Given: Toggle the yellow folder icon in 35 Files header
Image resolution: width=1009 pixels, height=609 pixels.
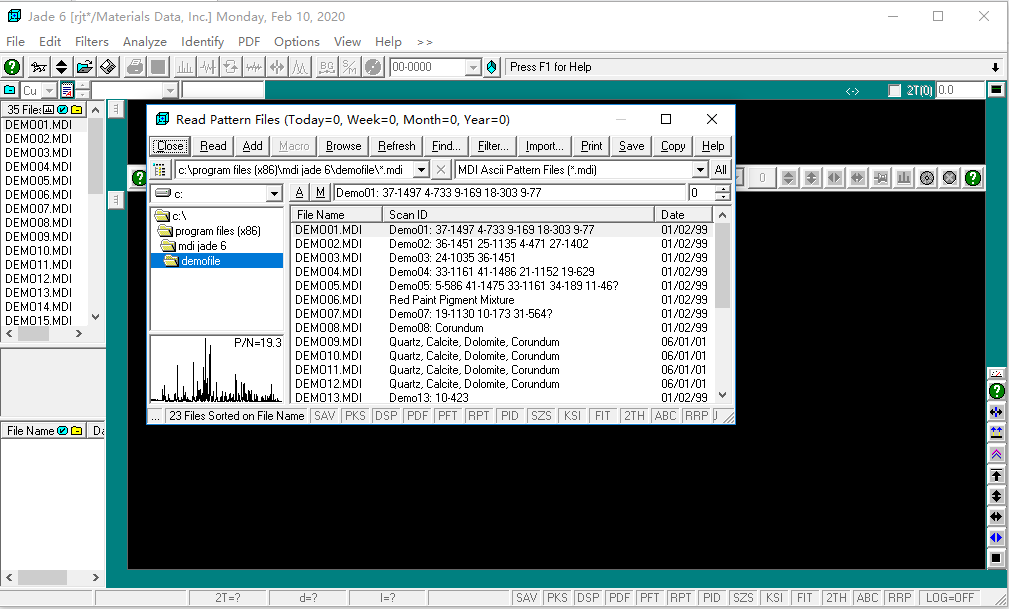Looking at the screenshot, I should (77, 110).
